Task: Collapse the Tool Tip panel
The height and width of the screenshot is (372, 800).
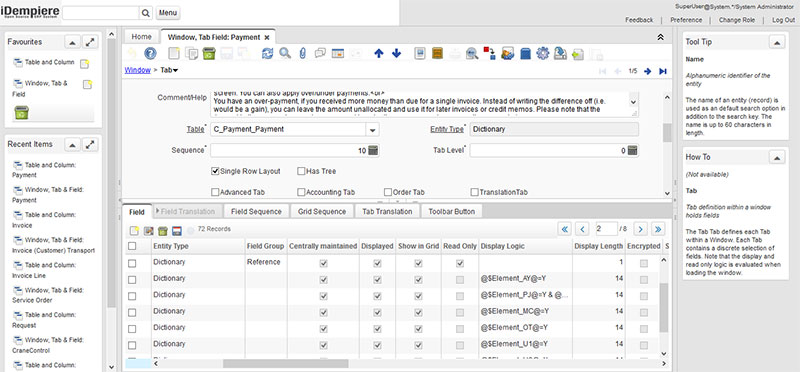Action: pos(777,43)
